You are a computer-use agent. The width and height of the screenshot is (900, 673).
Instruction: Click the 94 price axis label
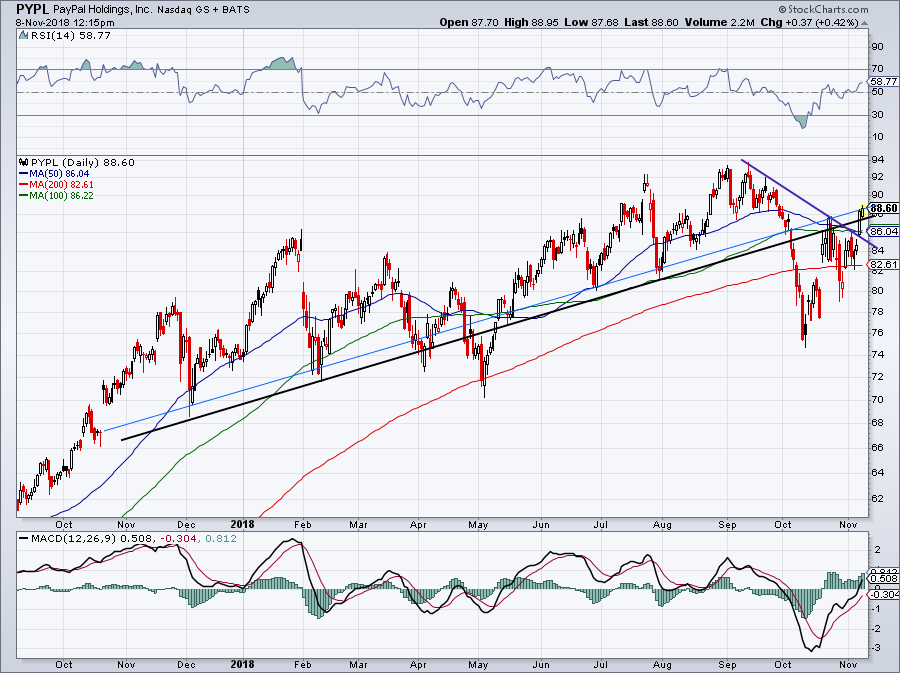coord(878,160)
